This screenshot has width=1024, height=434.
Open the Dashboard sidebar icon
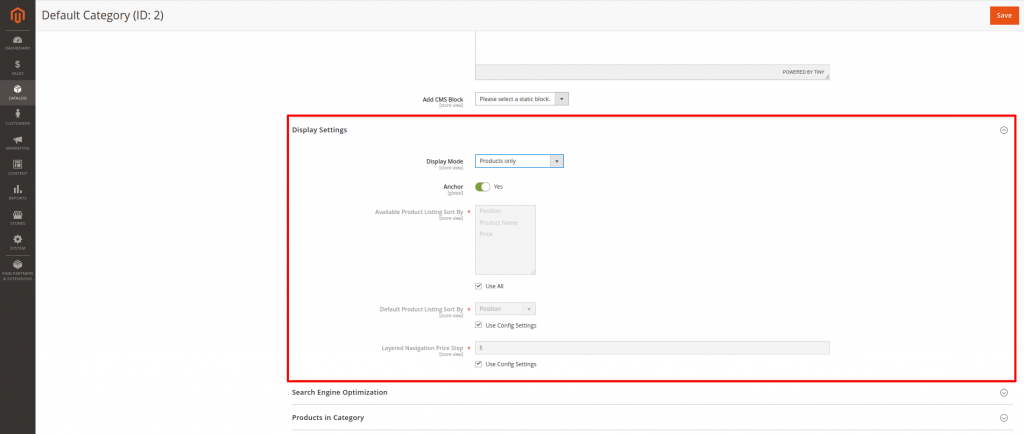click(17, 42)
